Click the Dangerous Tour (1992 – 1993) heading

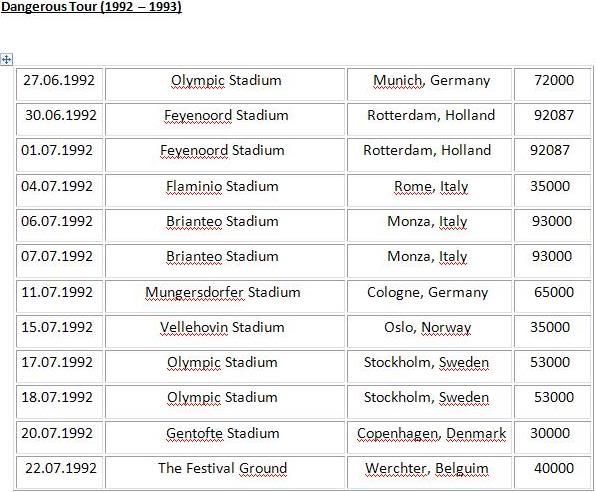coord(91,7)
